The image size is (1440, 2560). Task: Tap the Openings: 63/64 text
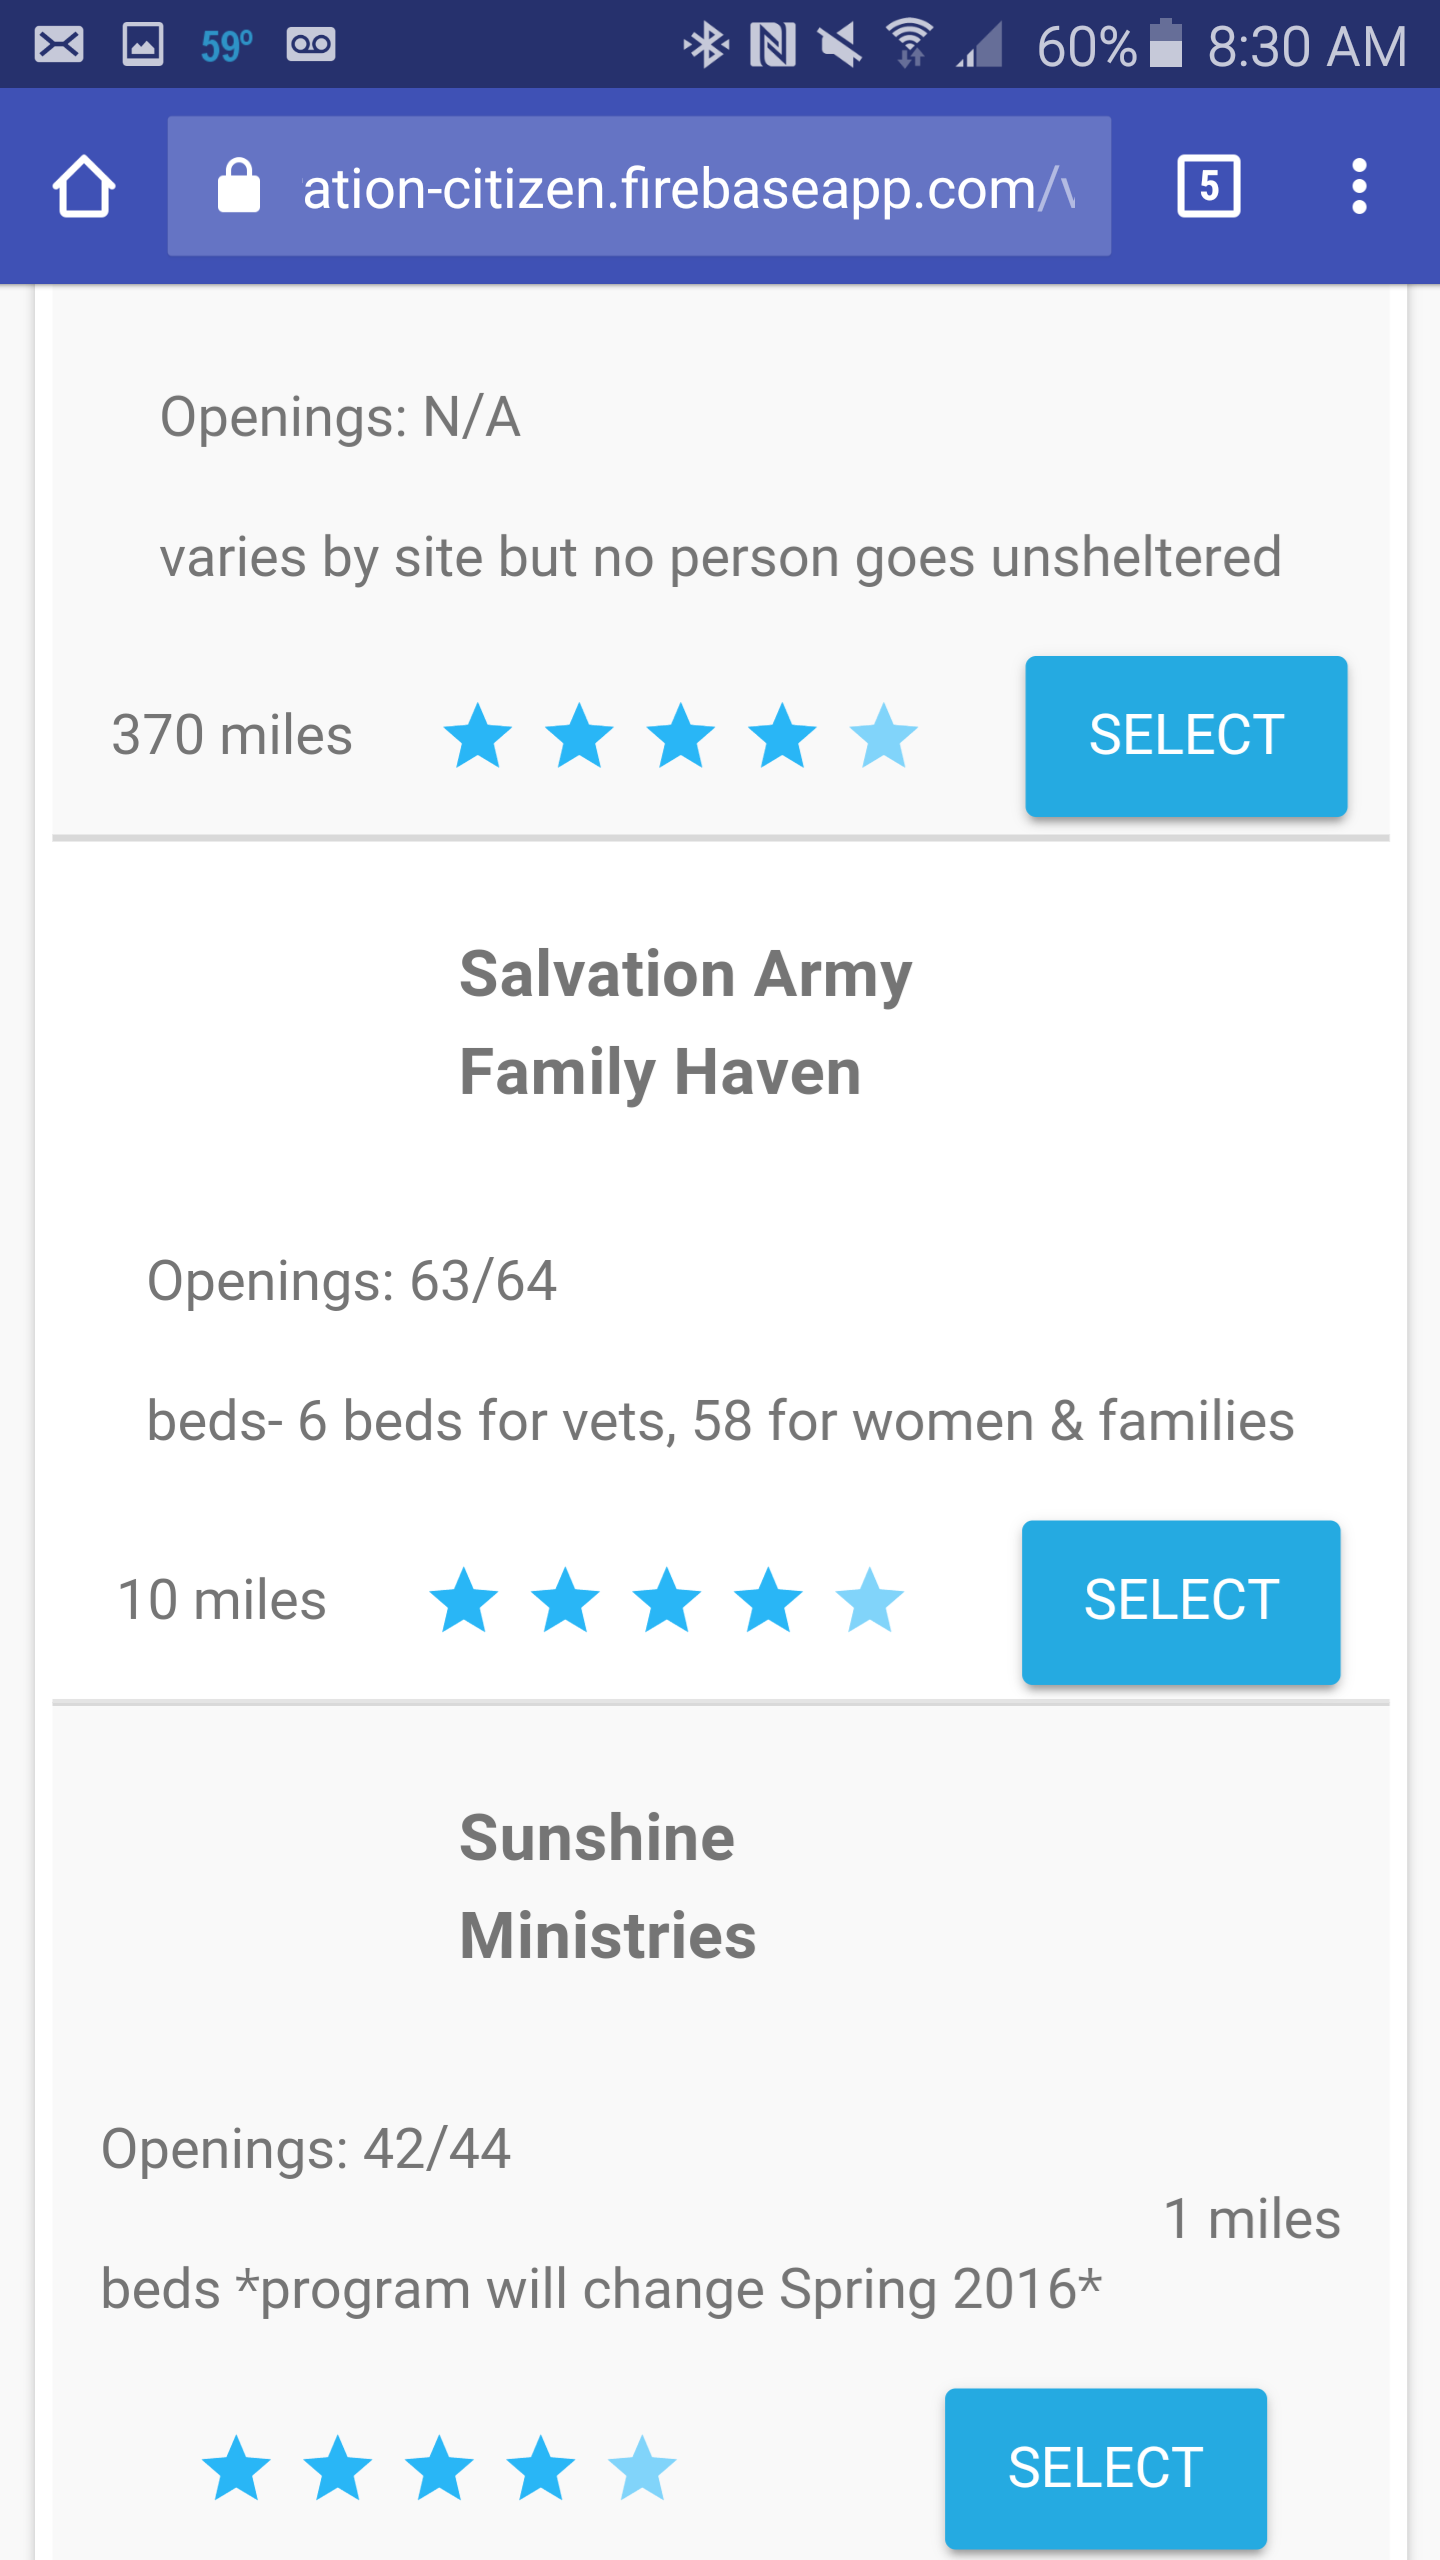tap(352, 1281)
